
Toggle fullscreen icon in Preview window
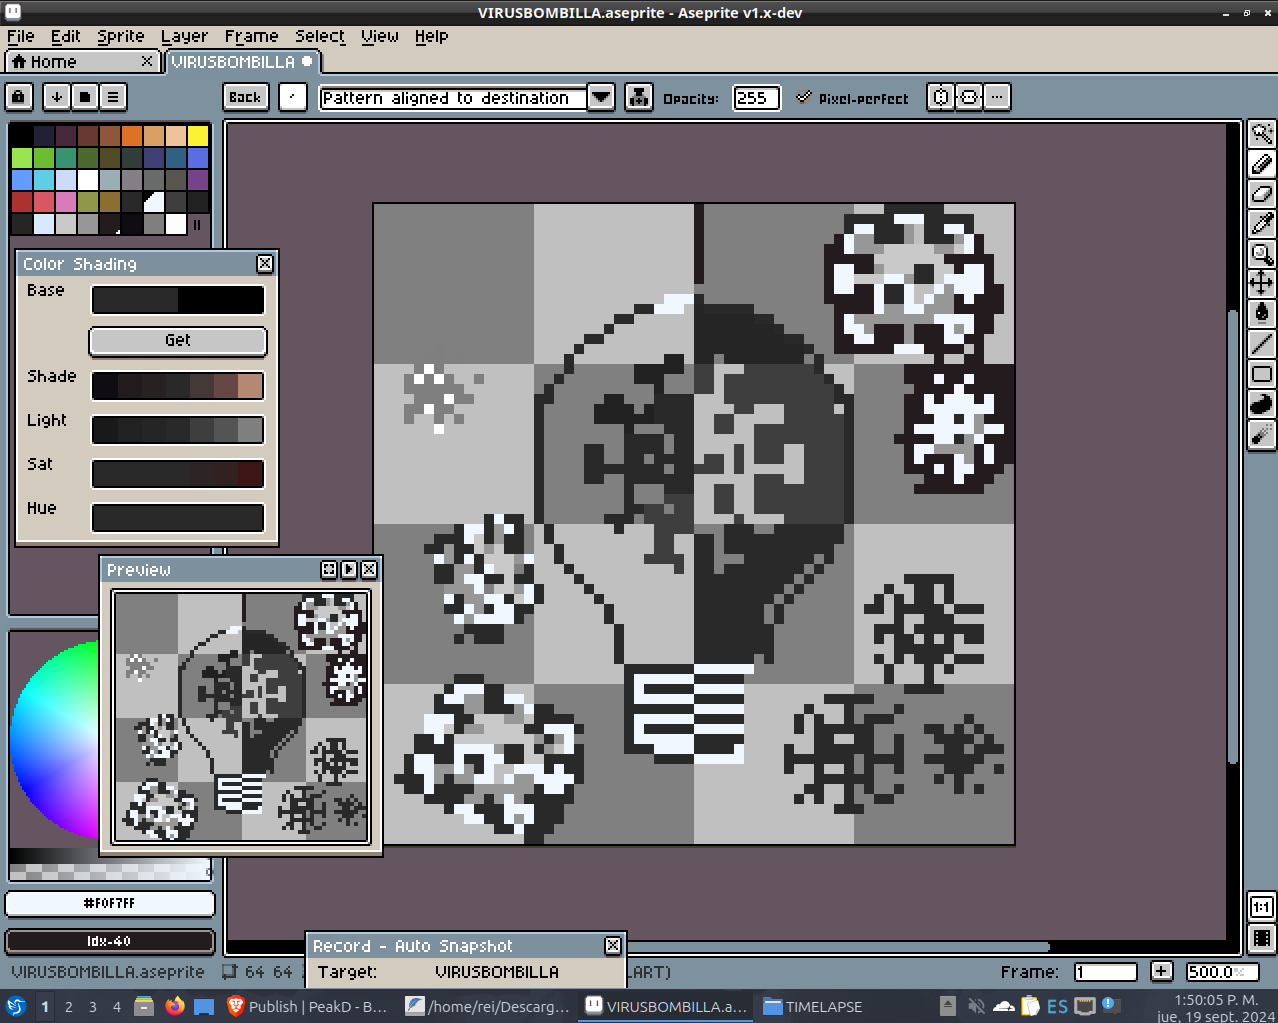(x=329, y=569)
